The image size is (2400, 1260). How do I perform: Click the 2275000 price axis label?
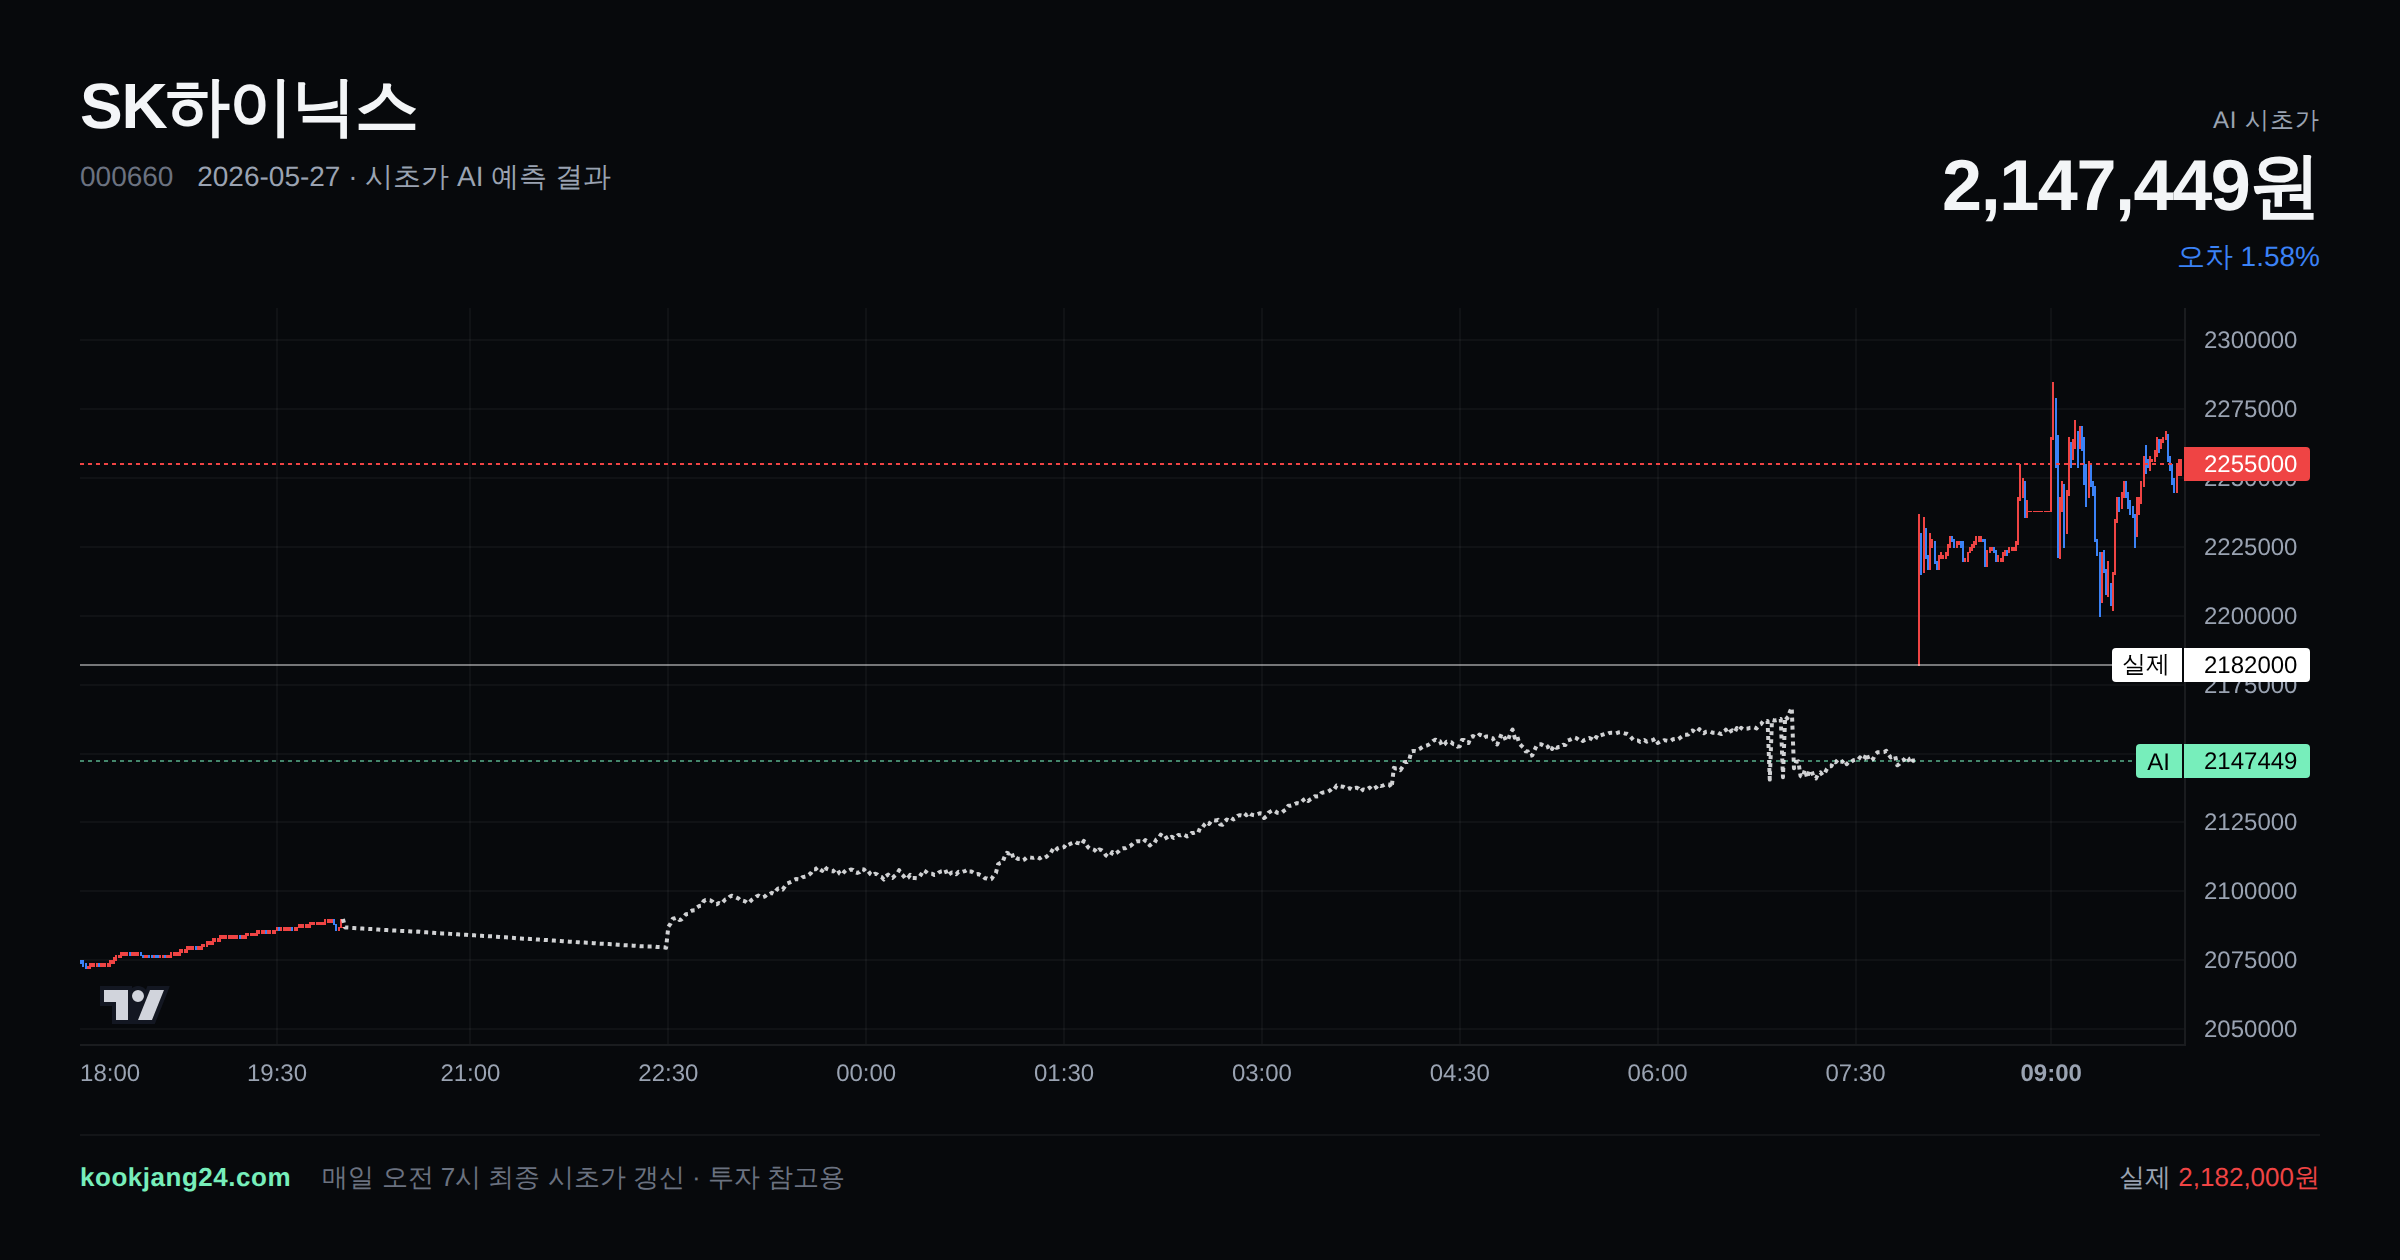(x=2250, y=409)
